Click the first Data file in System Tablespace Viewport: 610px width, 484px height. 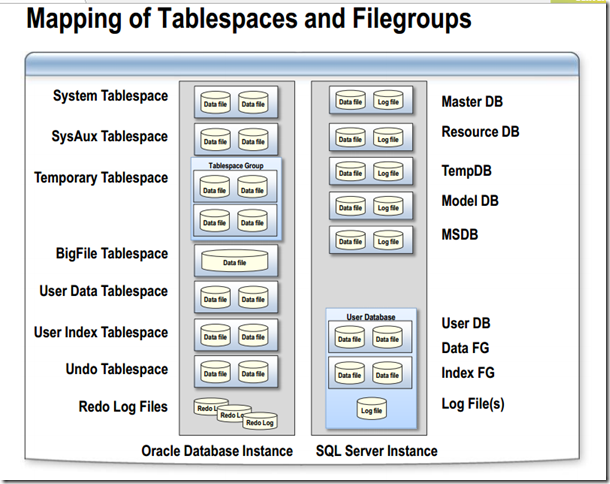click(216, 102)
